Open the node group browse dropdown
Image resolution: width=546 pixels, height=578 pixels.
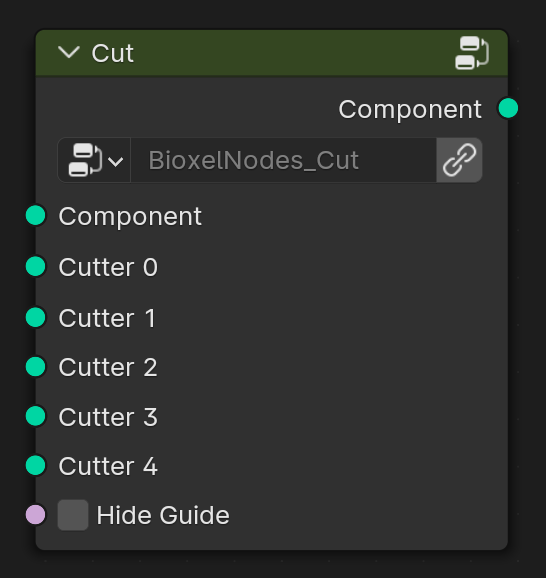94,160
